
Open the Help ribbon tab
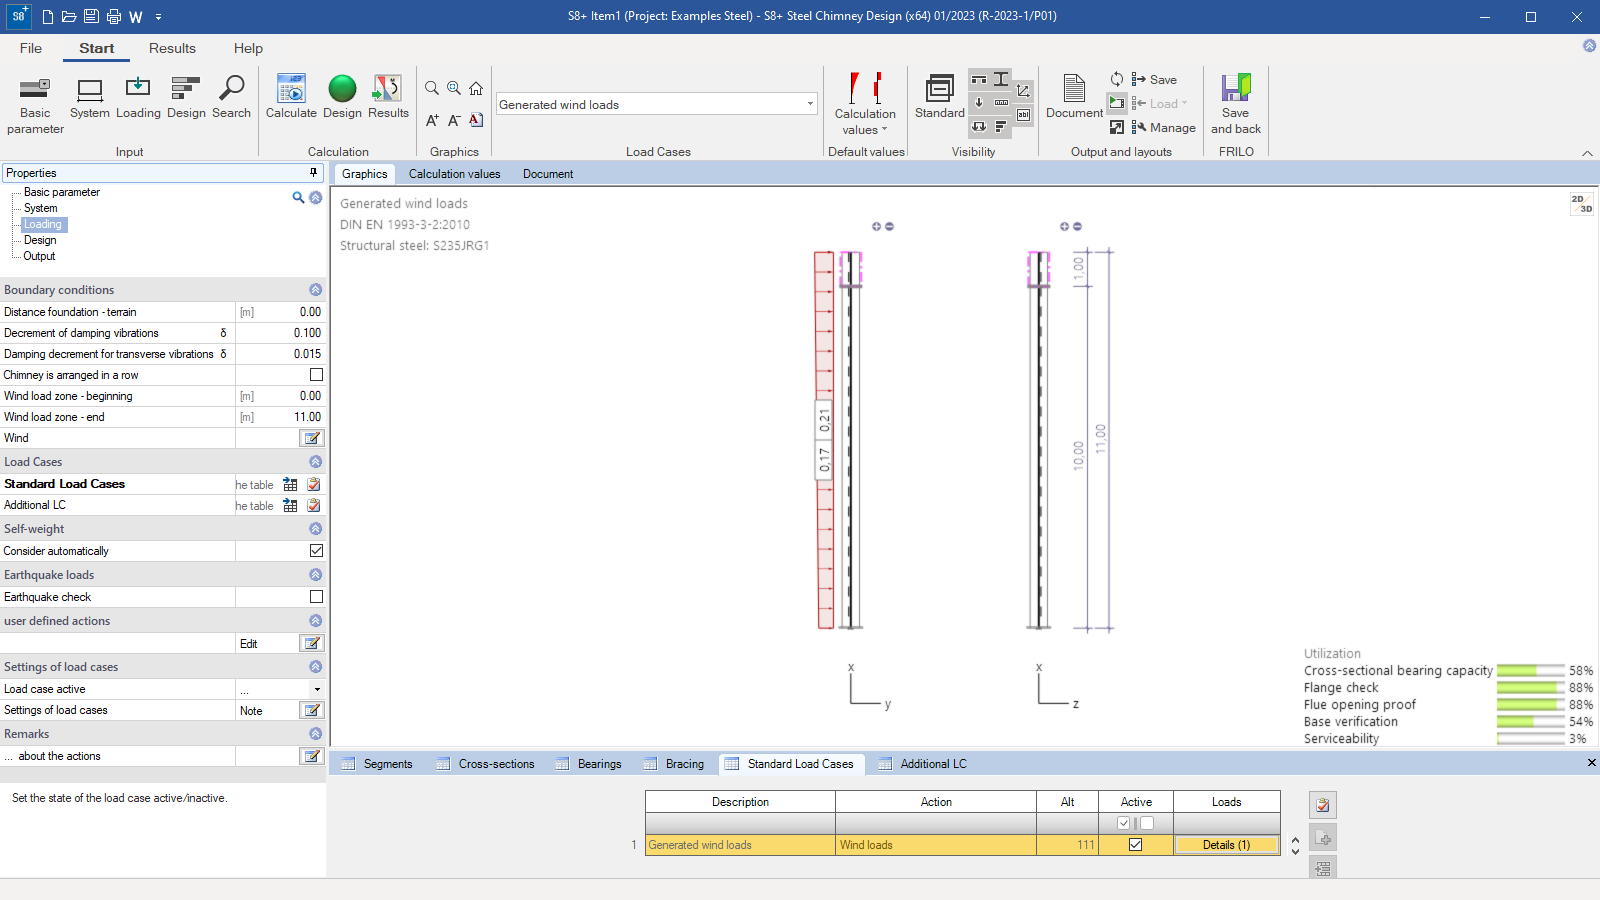(248, 48)
